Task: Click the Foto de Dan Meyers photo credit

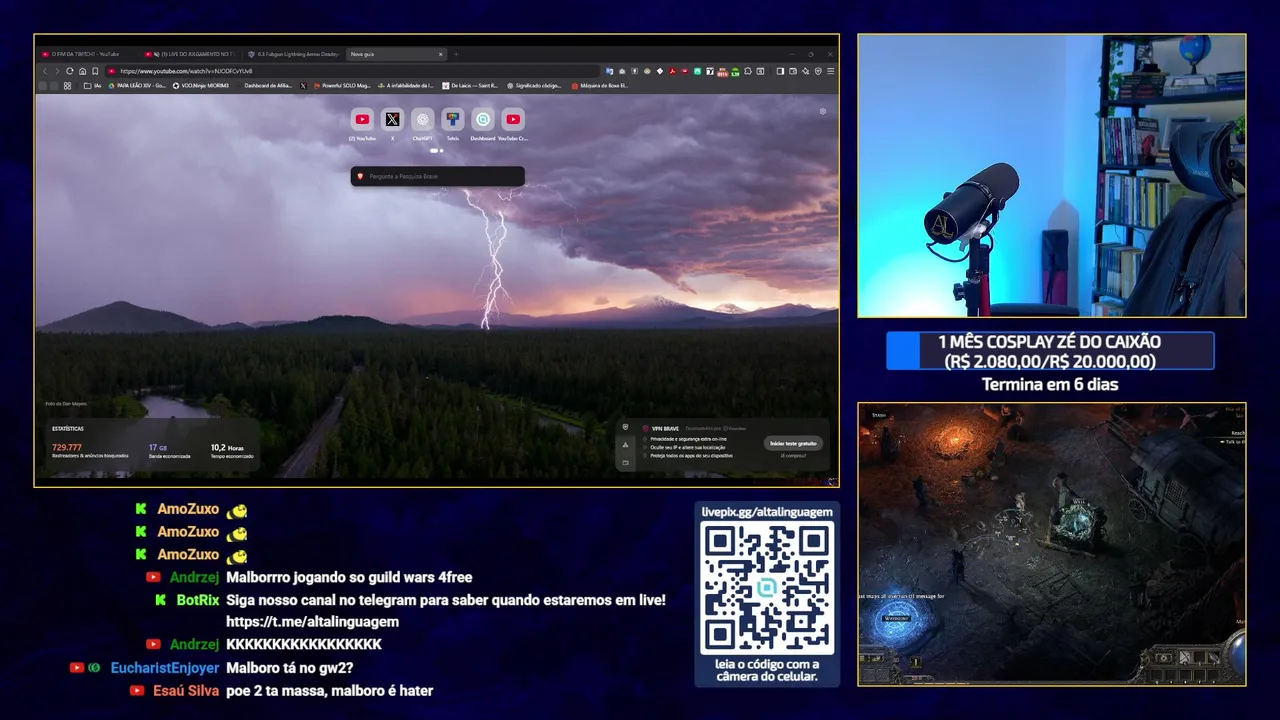Action: pyautogui.click(x=66, y=404)
